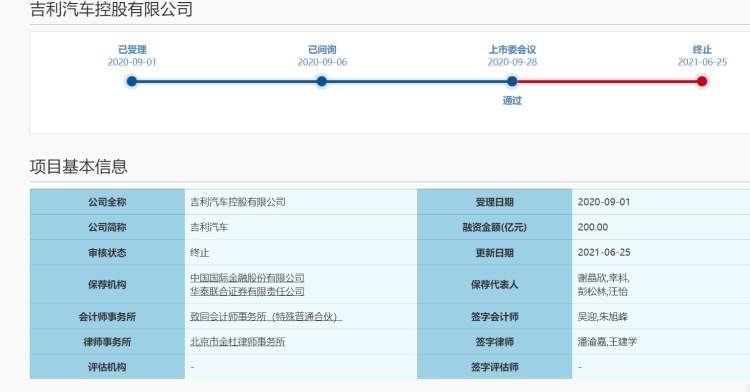Click the 审核状态 header cell
750x392 pixels.
click(x=107, y=252)
